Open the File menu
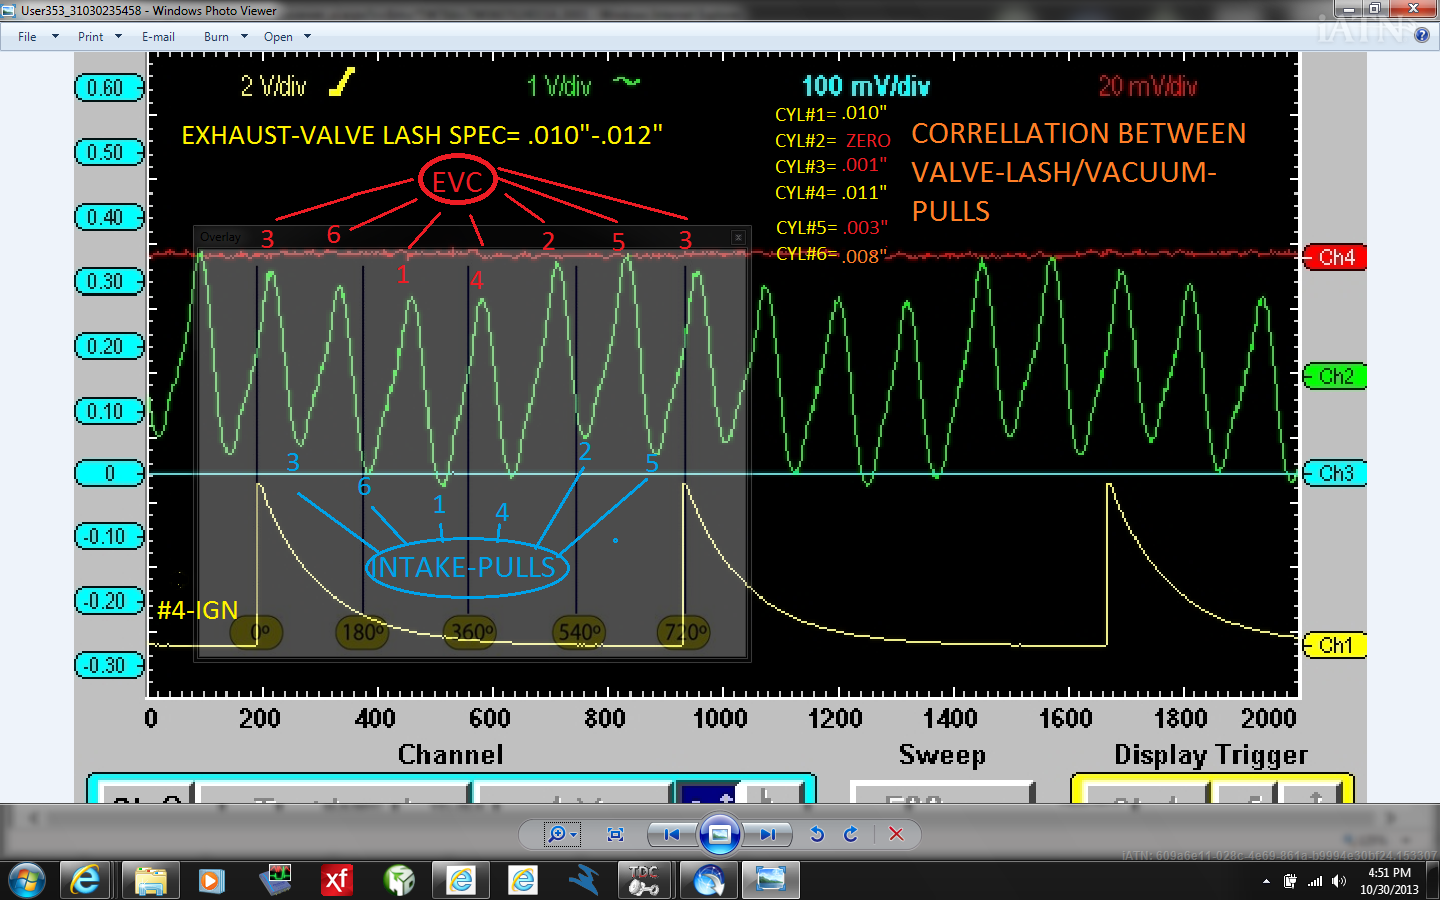The image size is (1440, 900). tap(27, 37)
